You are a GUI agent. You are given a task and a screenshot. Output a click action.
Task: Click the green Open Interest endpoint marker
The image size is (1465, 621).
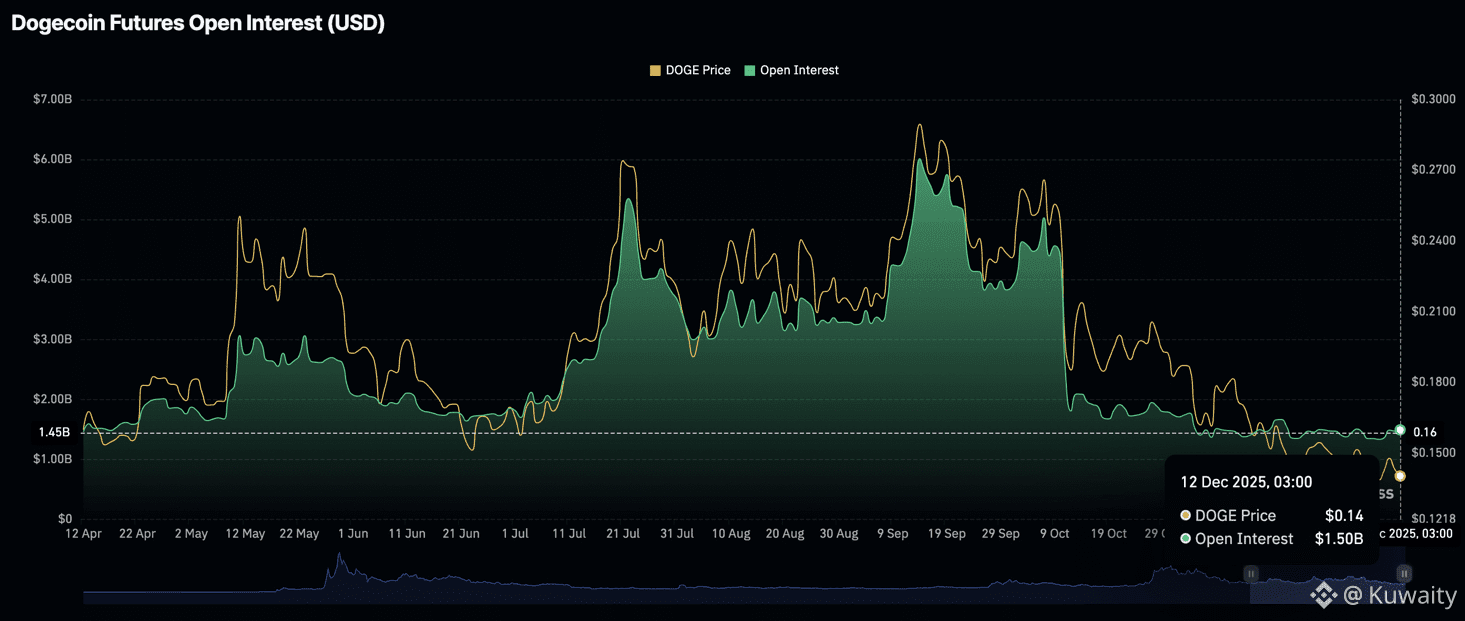pos(1400,430)
